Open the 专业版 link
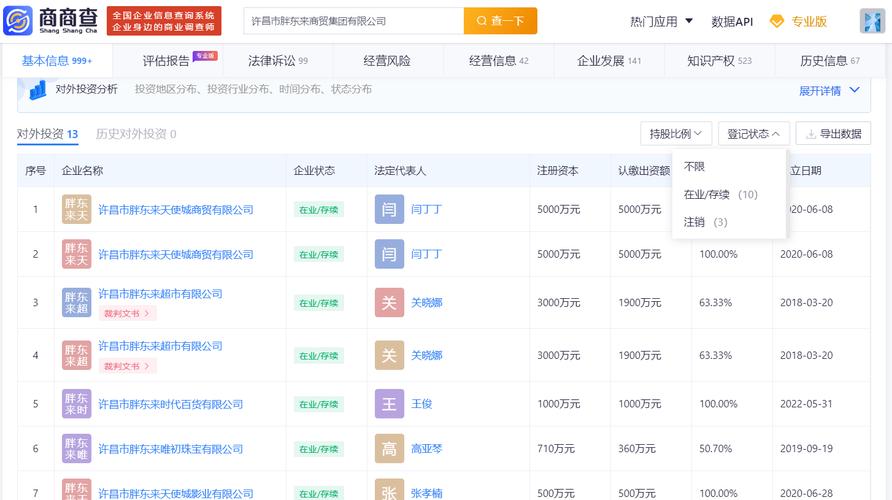This screenshot has width=892, height=500. [808, 22]
